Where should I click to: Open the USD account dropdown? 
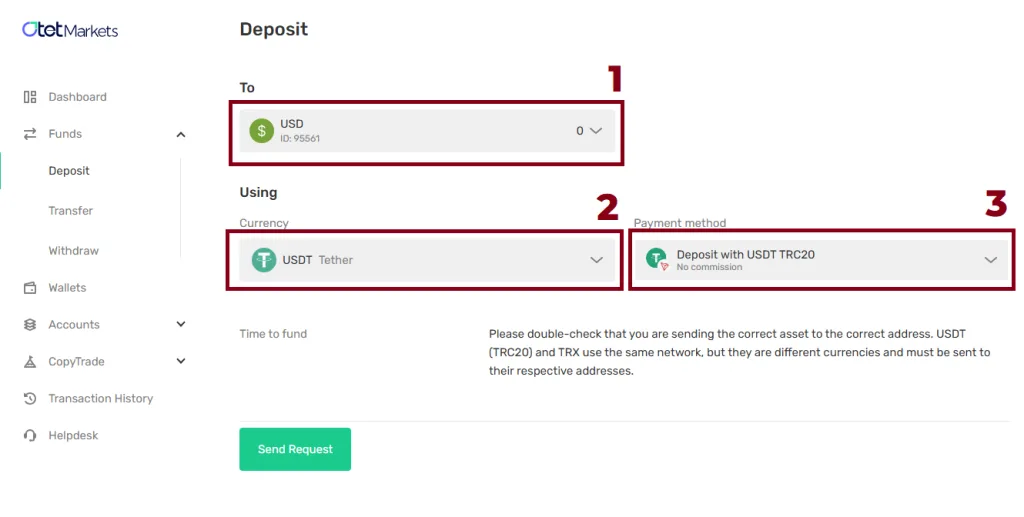tap(596, 131)
